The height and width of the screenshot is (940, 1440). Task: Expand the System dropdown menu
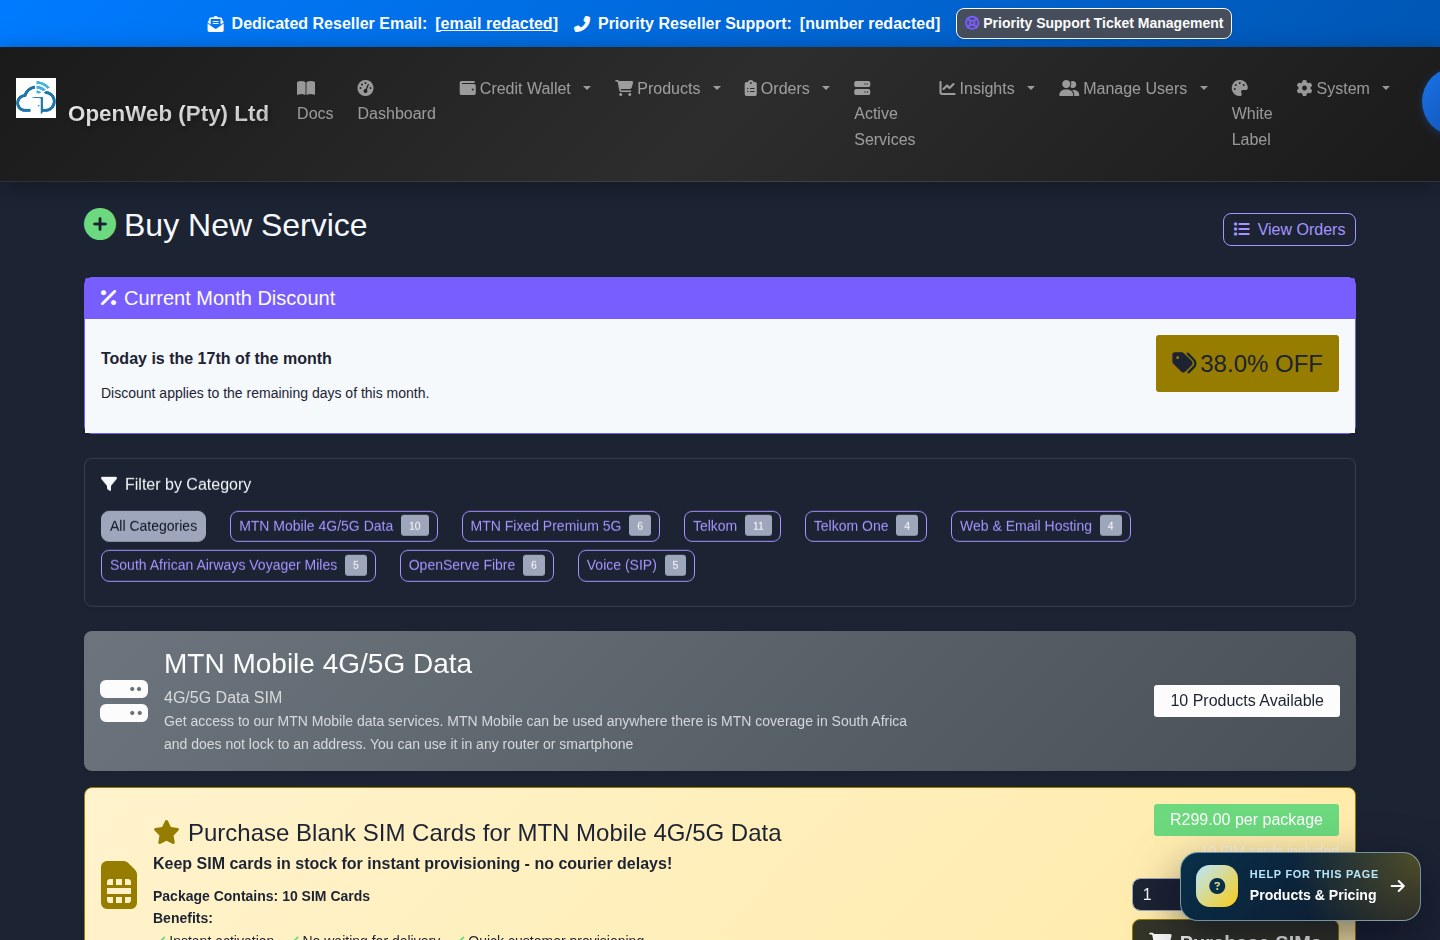[1386, 88]
